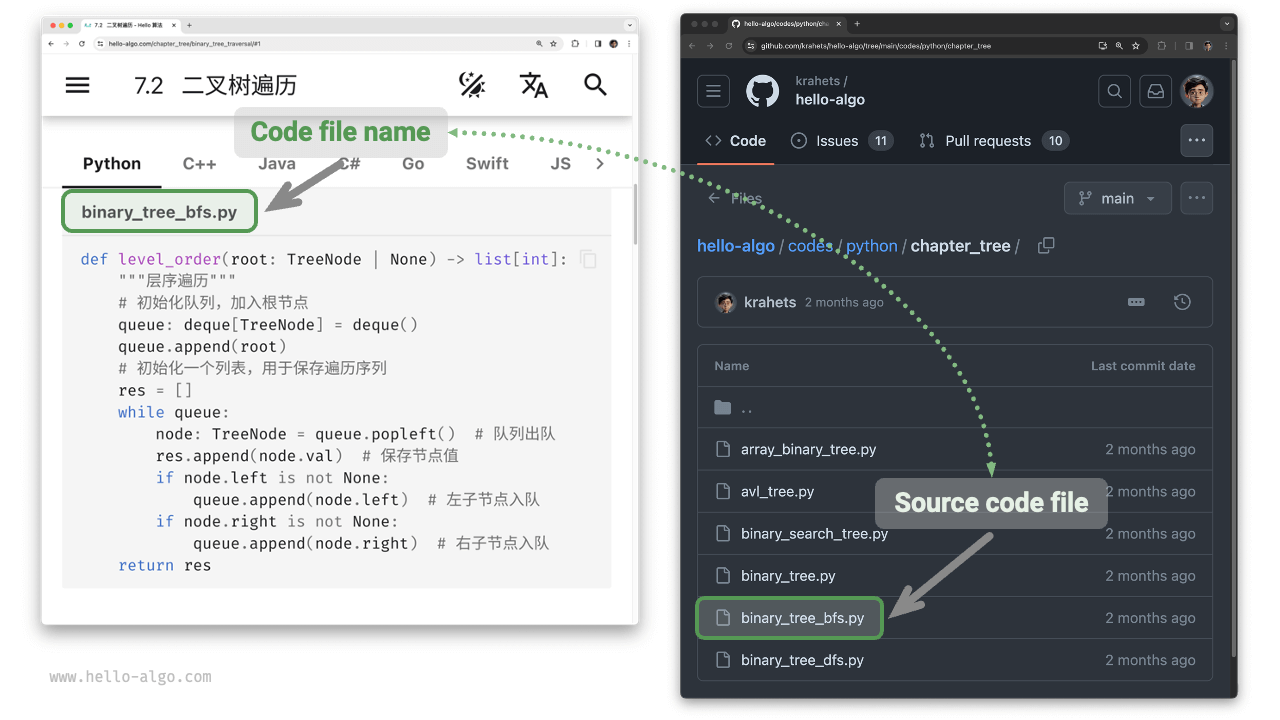Click the copy code icon beside level_order
The height and width of the screenshot is (720, 1280).
pos(588,258)
